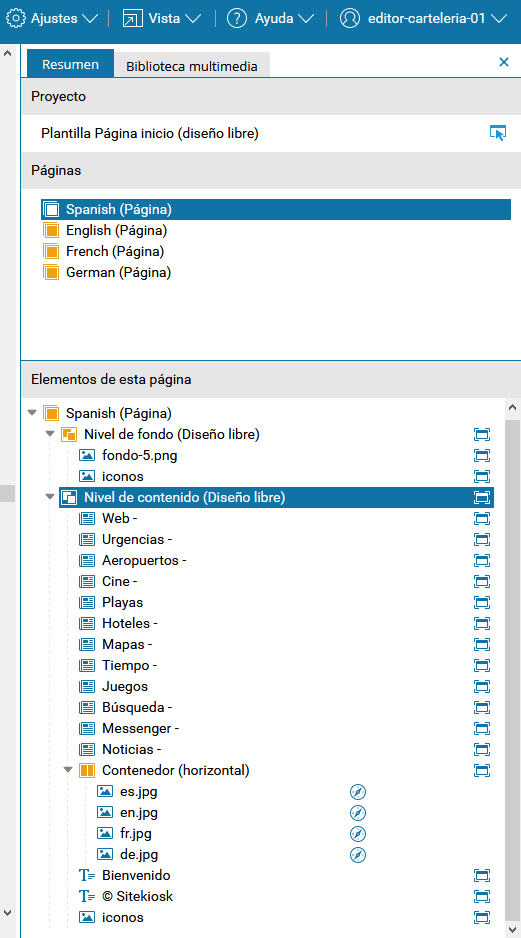Click the frame icon beside Contenedor (horizontal)
This screenshot has height=938, width=521.
[482, 770]
